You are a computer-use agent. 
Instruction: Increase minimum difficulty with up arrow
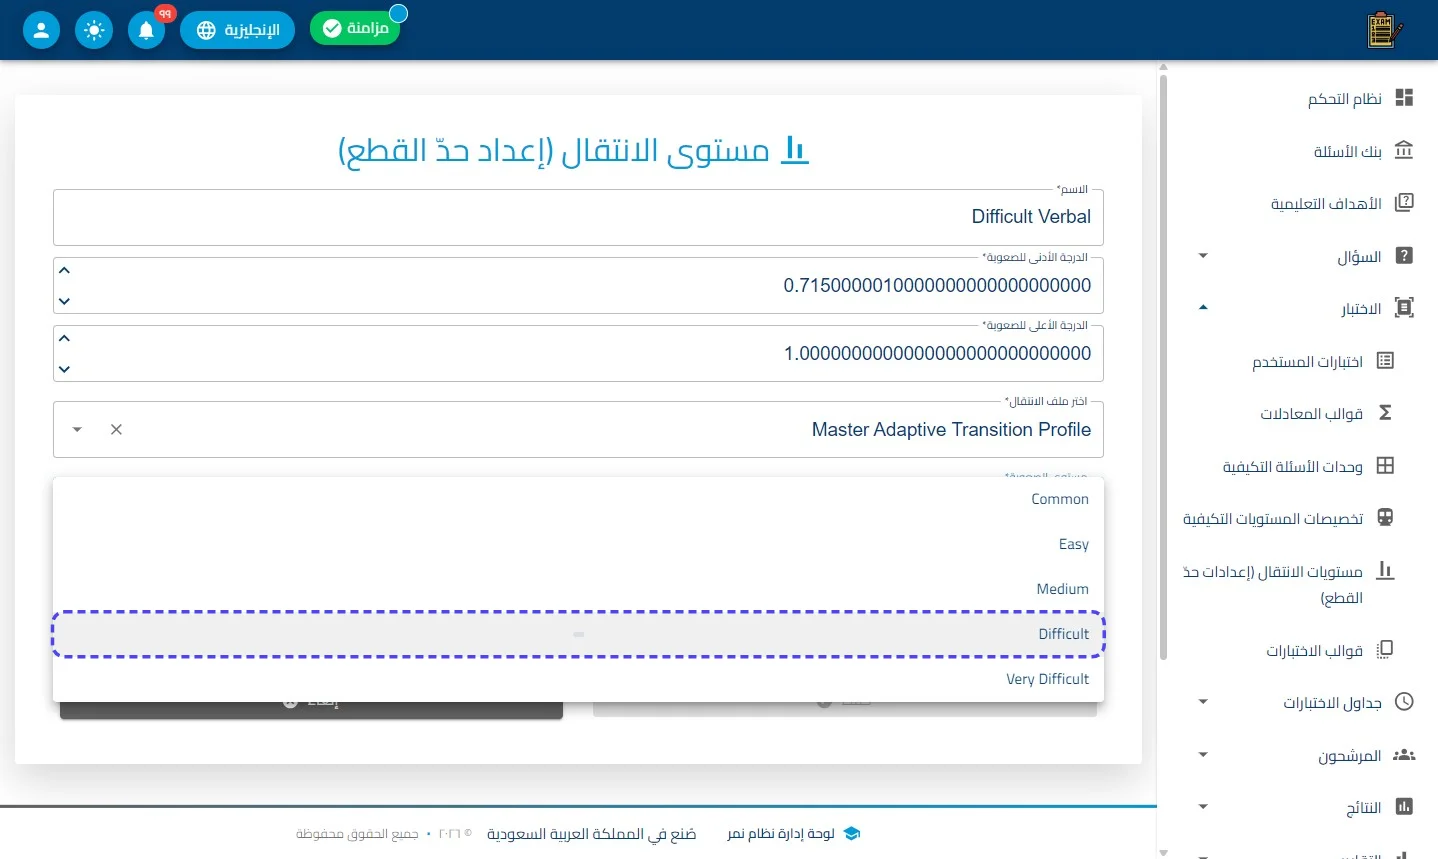64,270
